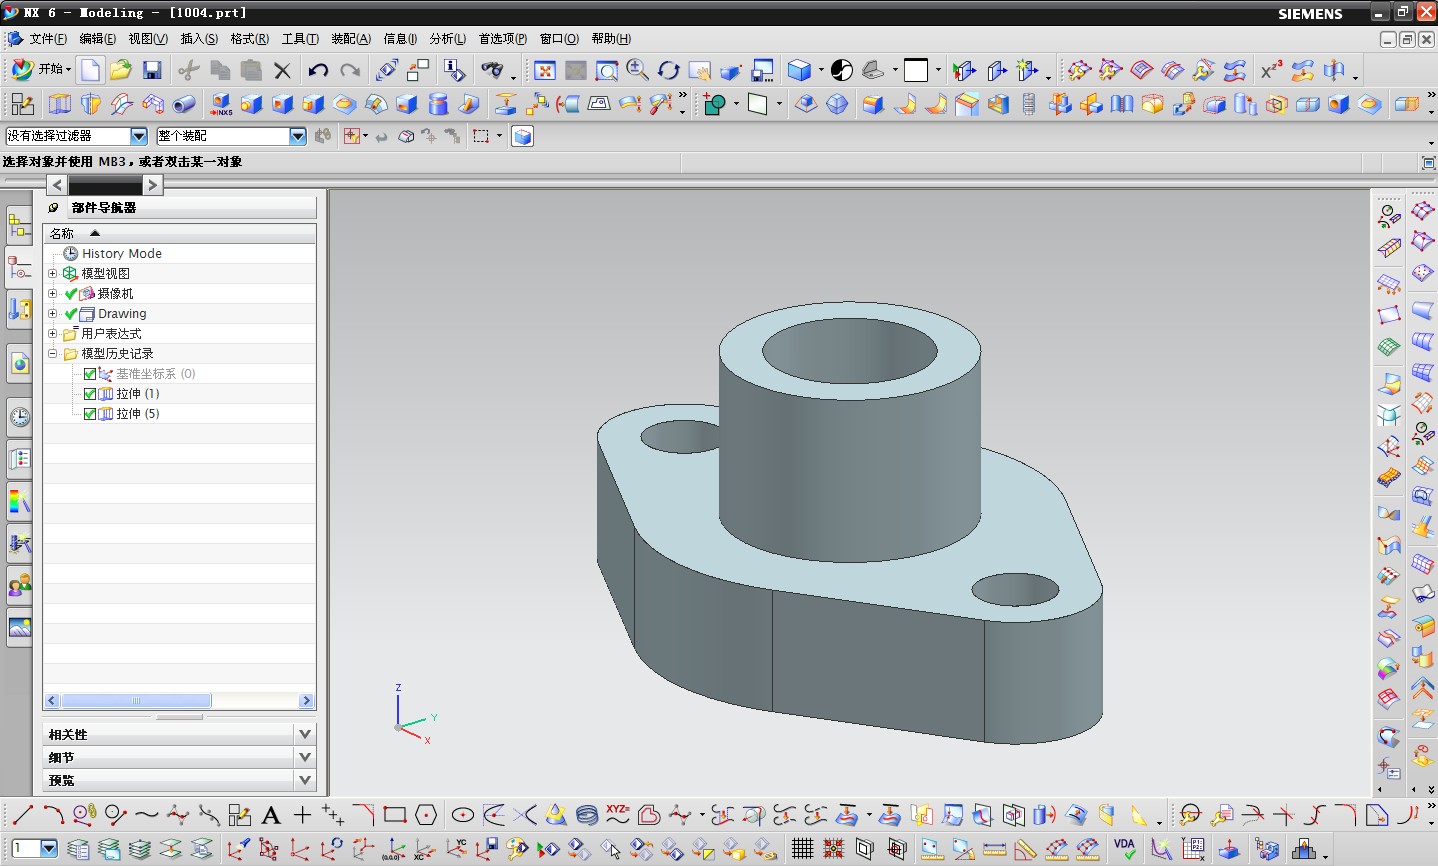
Task: Open the 编辑(E) menu
Action: [x=97, y=39]
